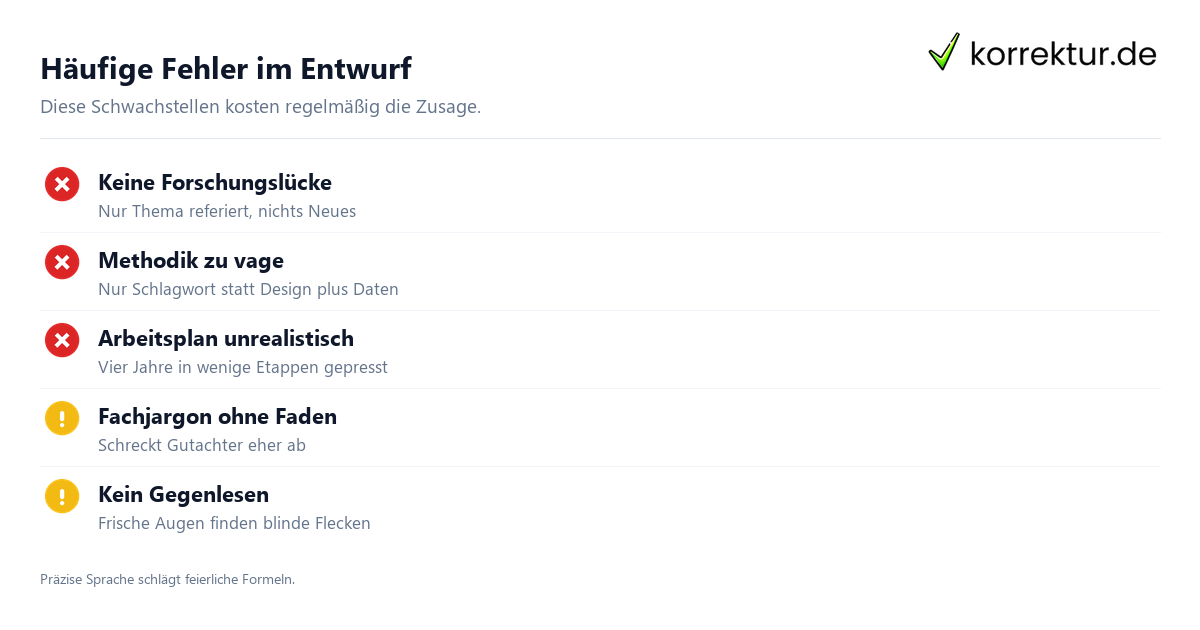The image size is (1200, 630).
Task: Select the Kein Gegenlesen title
Action: click(183, 495)
